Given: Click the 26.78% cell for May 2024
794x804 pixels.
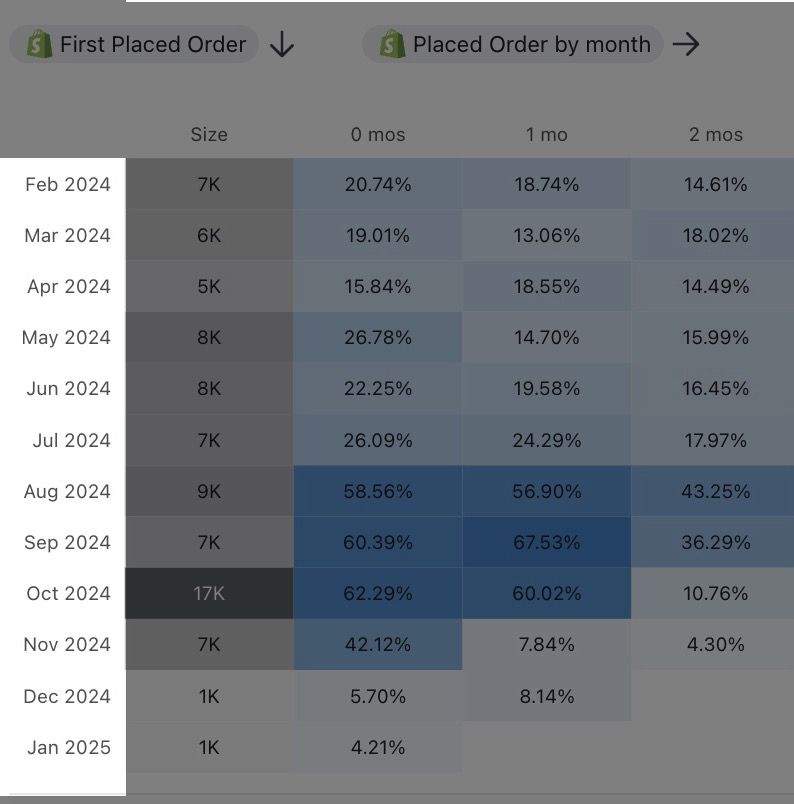Looking at the screenshot, I should 378,337.
